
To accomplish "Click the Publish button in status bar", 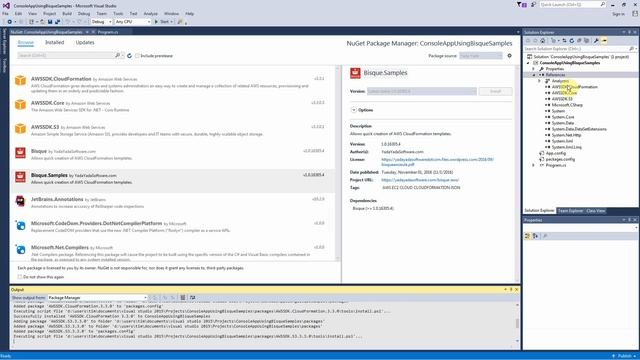I will (624, 356).
